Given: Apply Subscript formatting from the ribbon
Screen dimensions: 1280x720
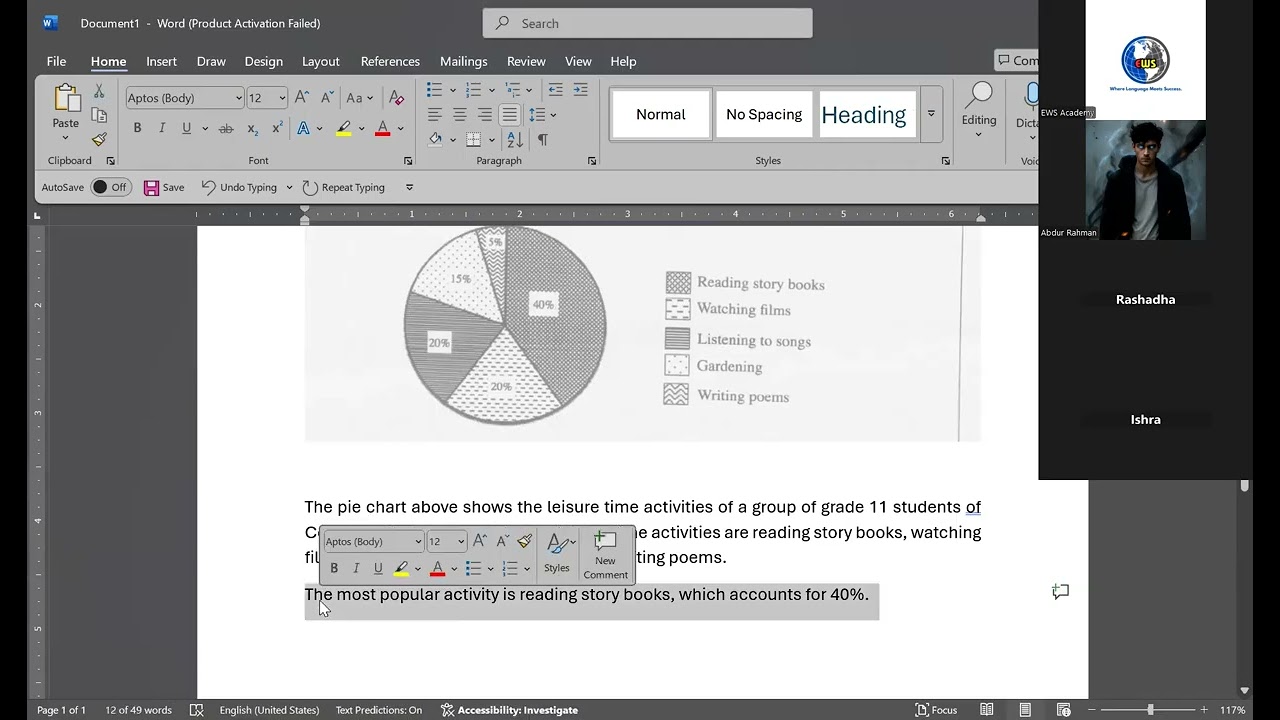Looking at the screenshot, I should [252, 129].
